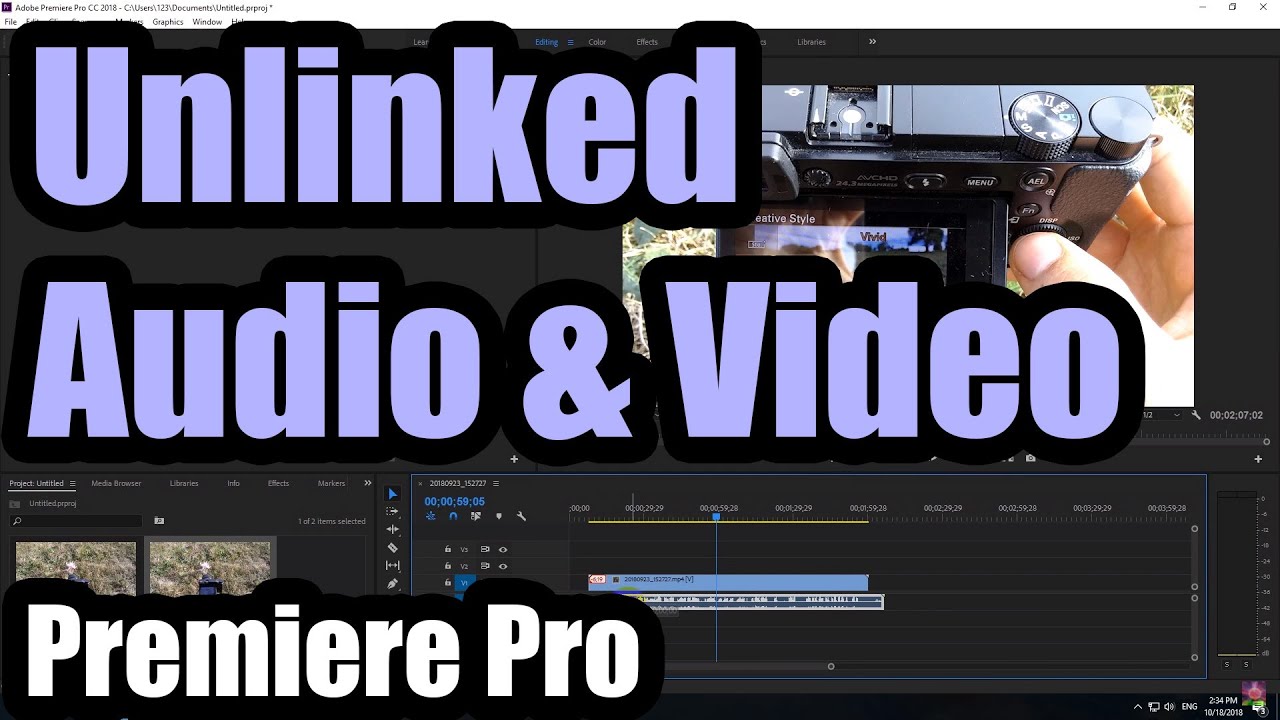
Task: Click the Untitled.prproj path label
Action: [x=52, y=504]
